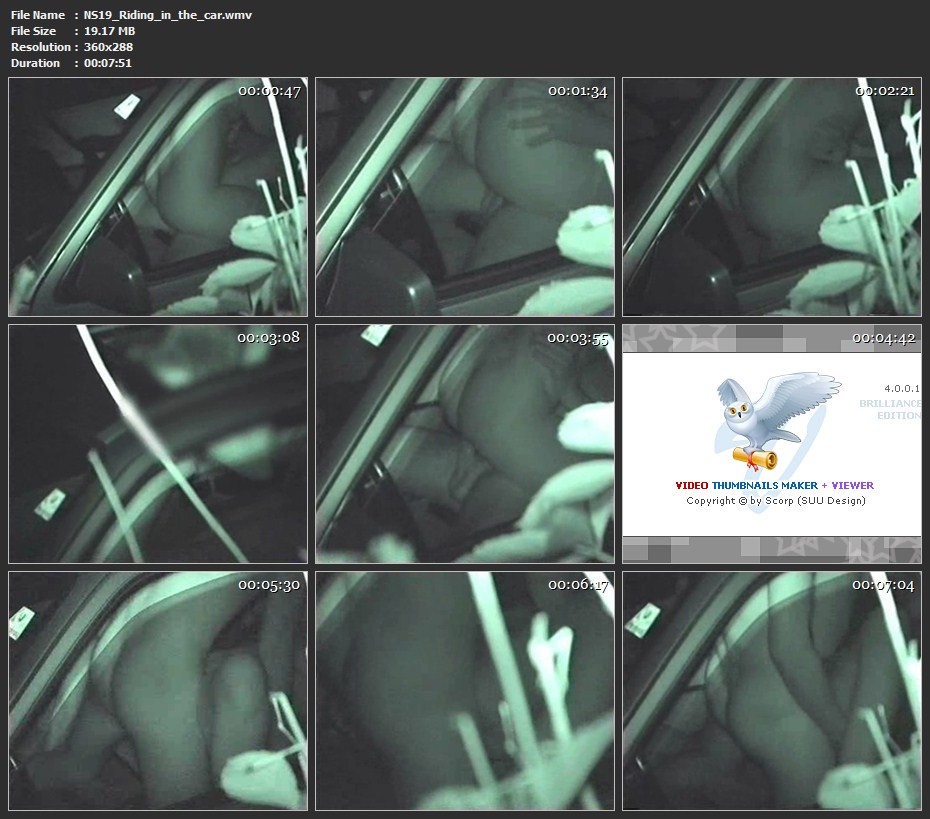Click the VIDEO THUMBNAILS MAKER + VIEWER title
Image resolution: width=930 pixels, height=819 pixels.
[774, 486]
